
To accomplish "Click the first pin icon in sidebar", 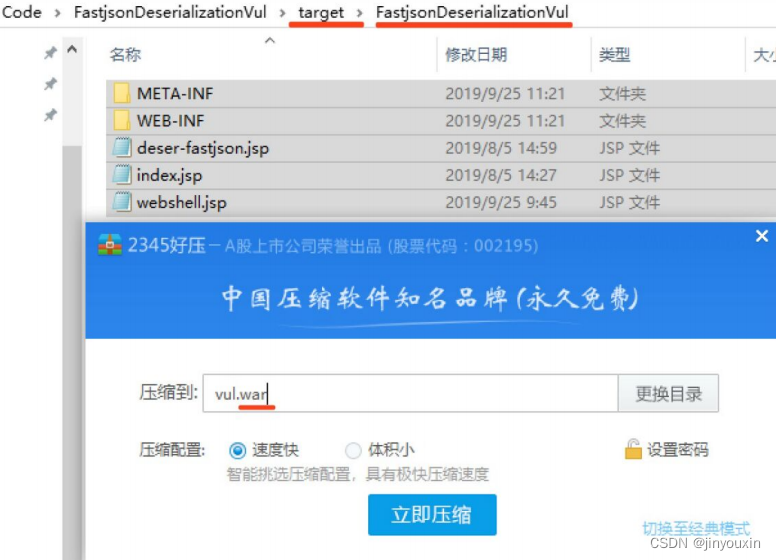I will click(x=50, y=52).
